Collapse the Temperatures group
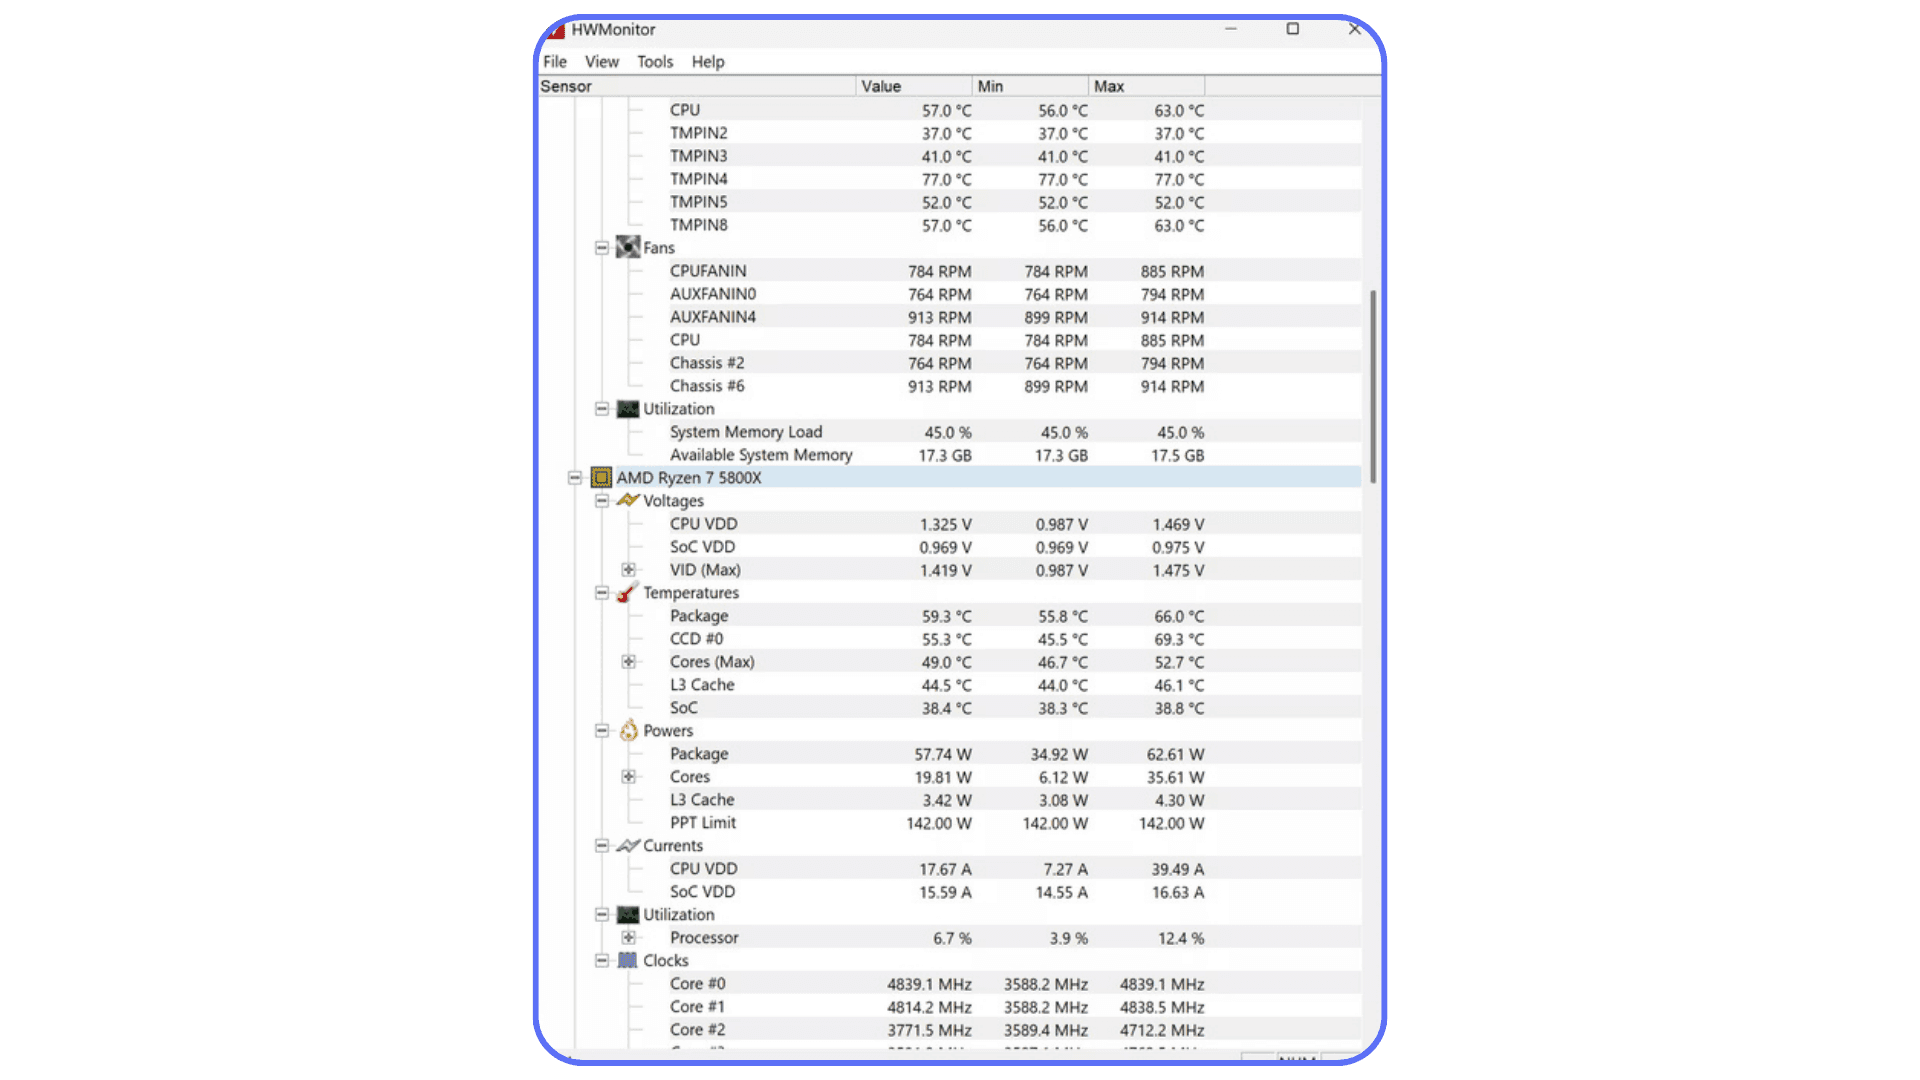This screenshot has width=1920, height=1080. pos(601,593)
